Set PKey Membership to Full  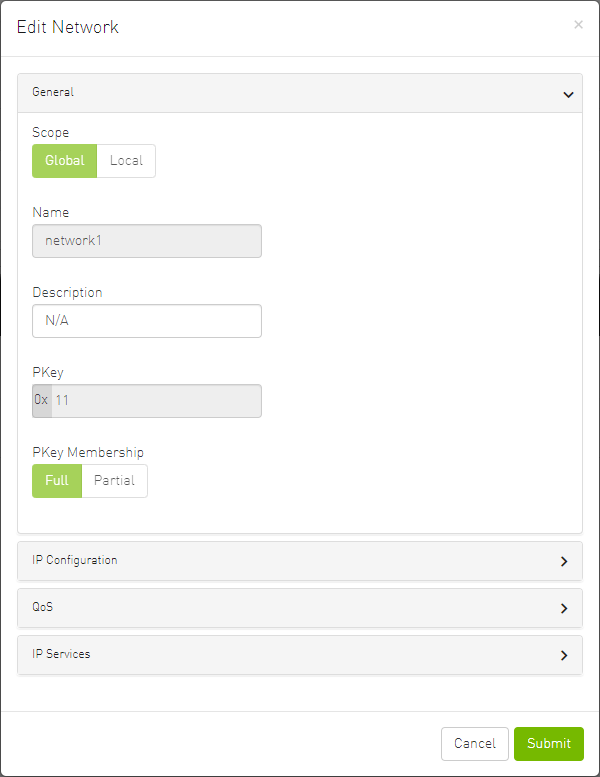57,481
